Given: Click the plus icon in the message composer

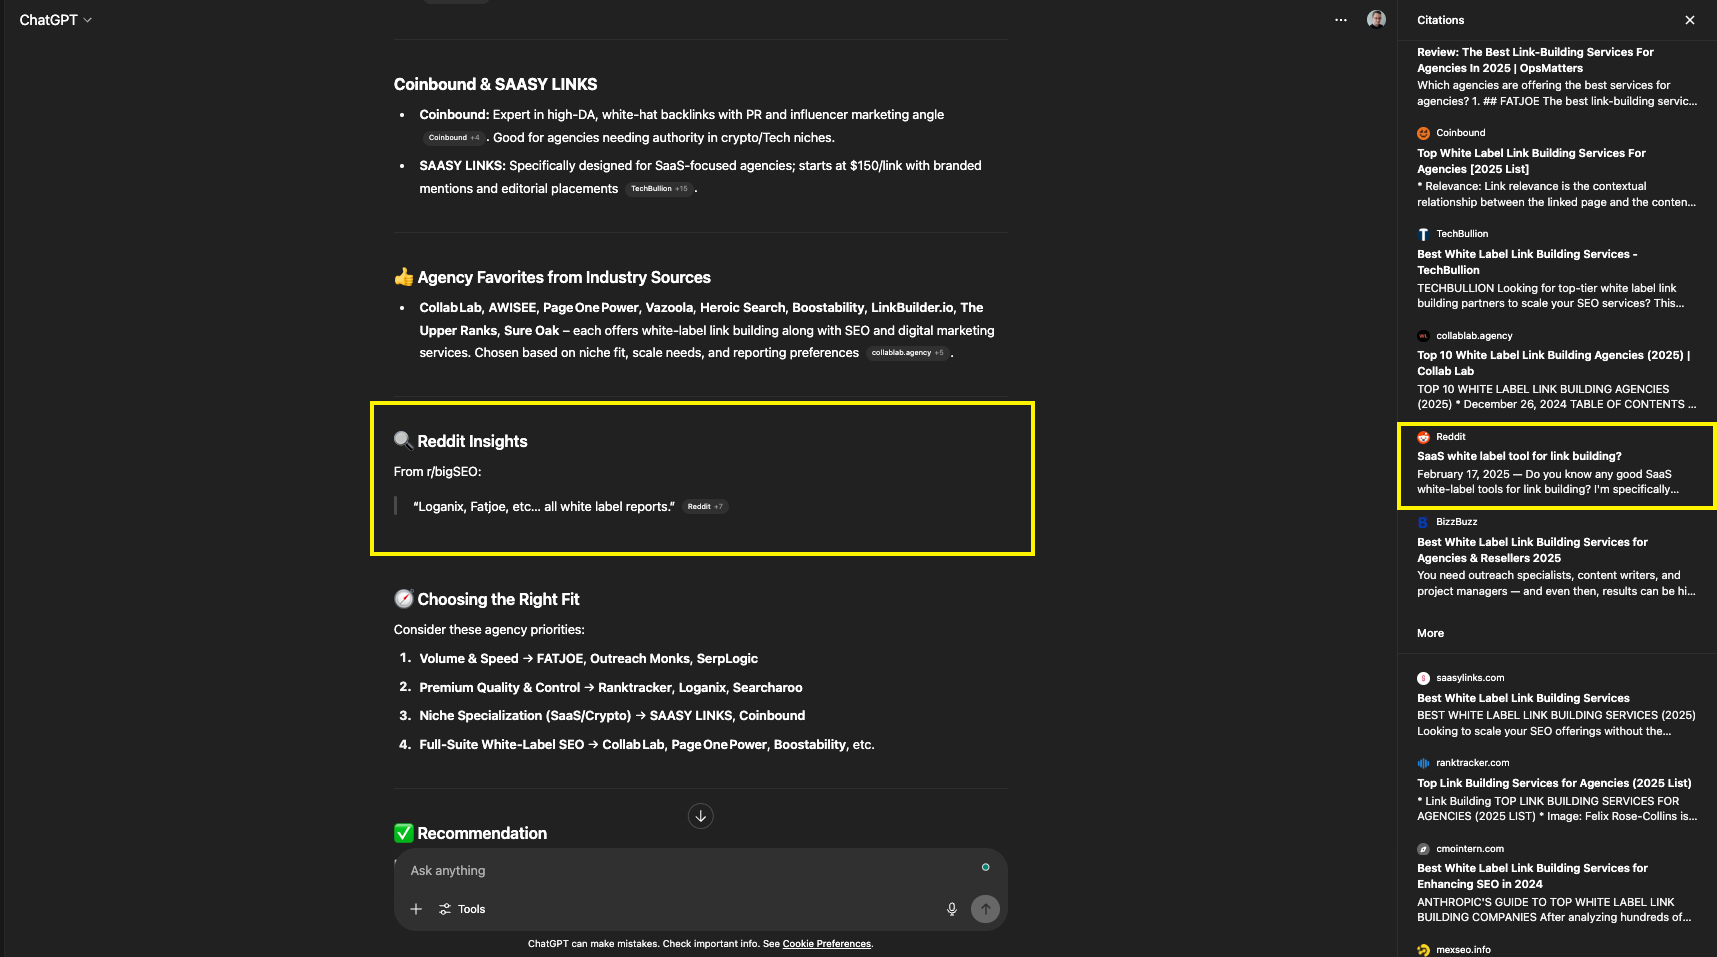Looking at the screenshot, I should [416, 908].
